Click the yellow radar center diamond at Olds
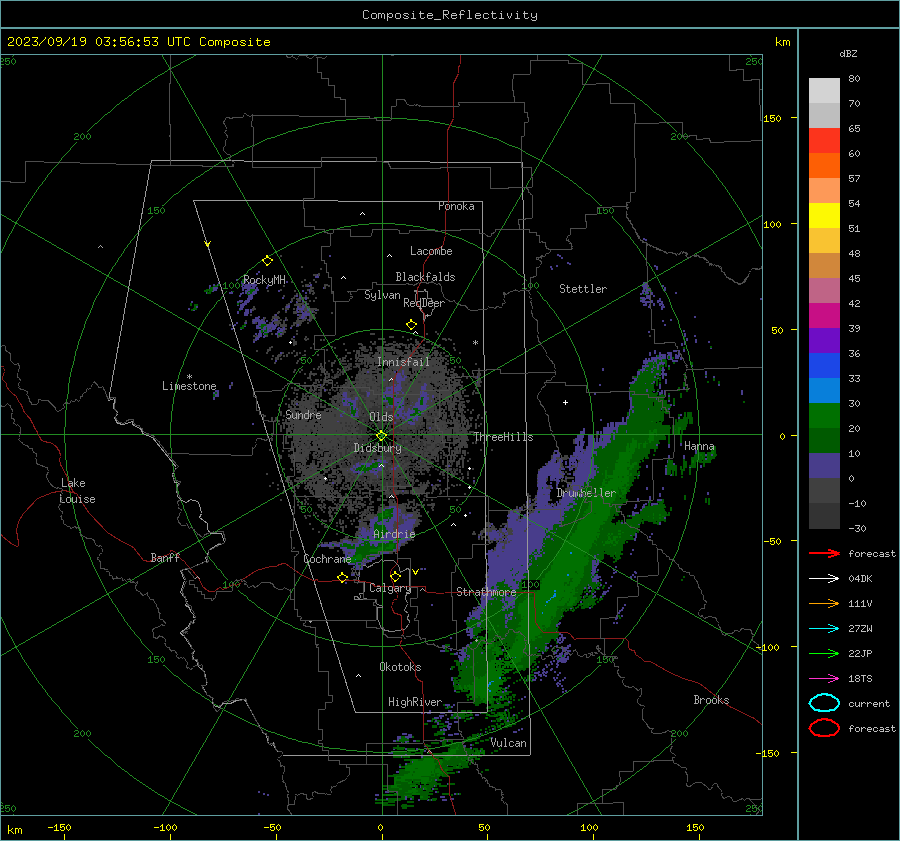 click(x=381, y=436)
